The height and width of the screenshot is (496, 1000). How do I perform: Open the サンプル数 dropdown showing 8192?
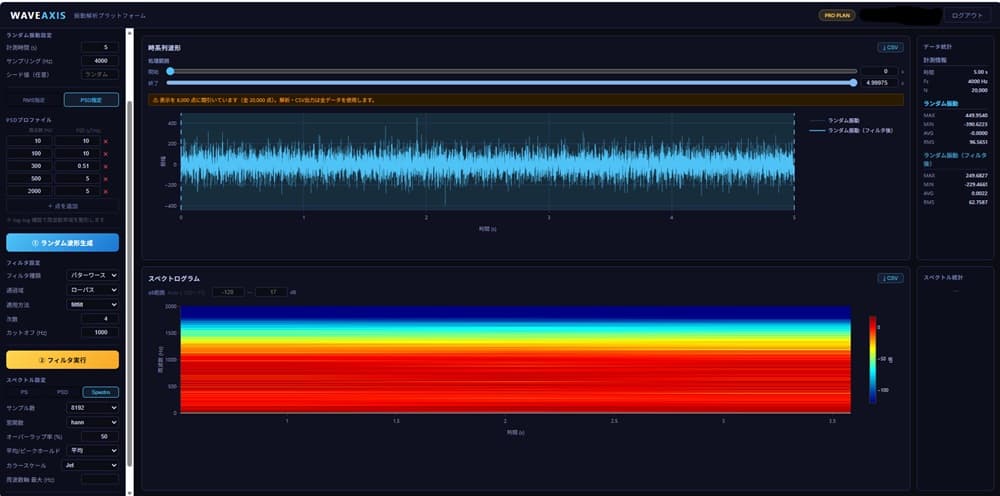(92, 407)
